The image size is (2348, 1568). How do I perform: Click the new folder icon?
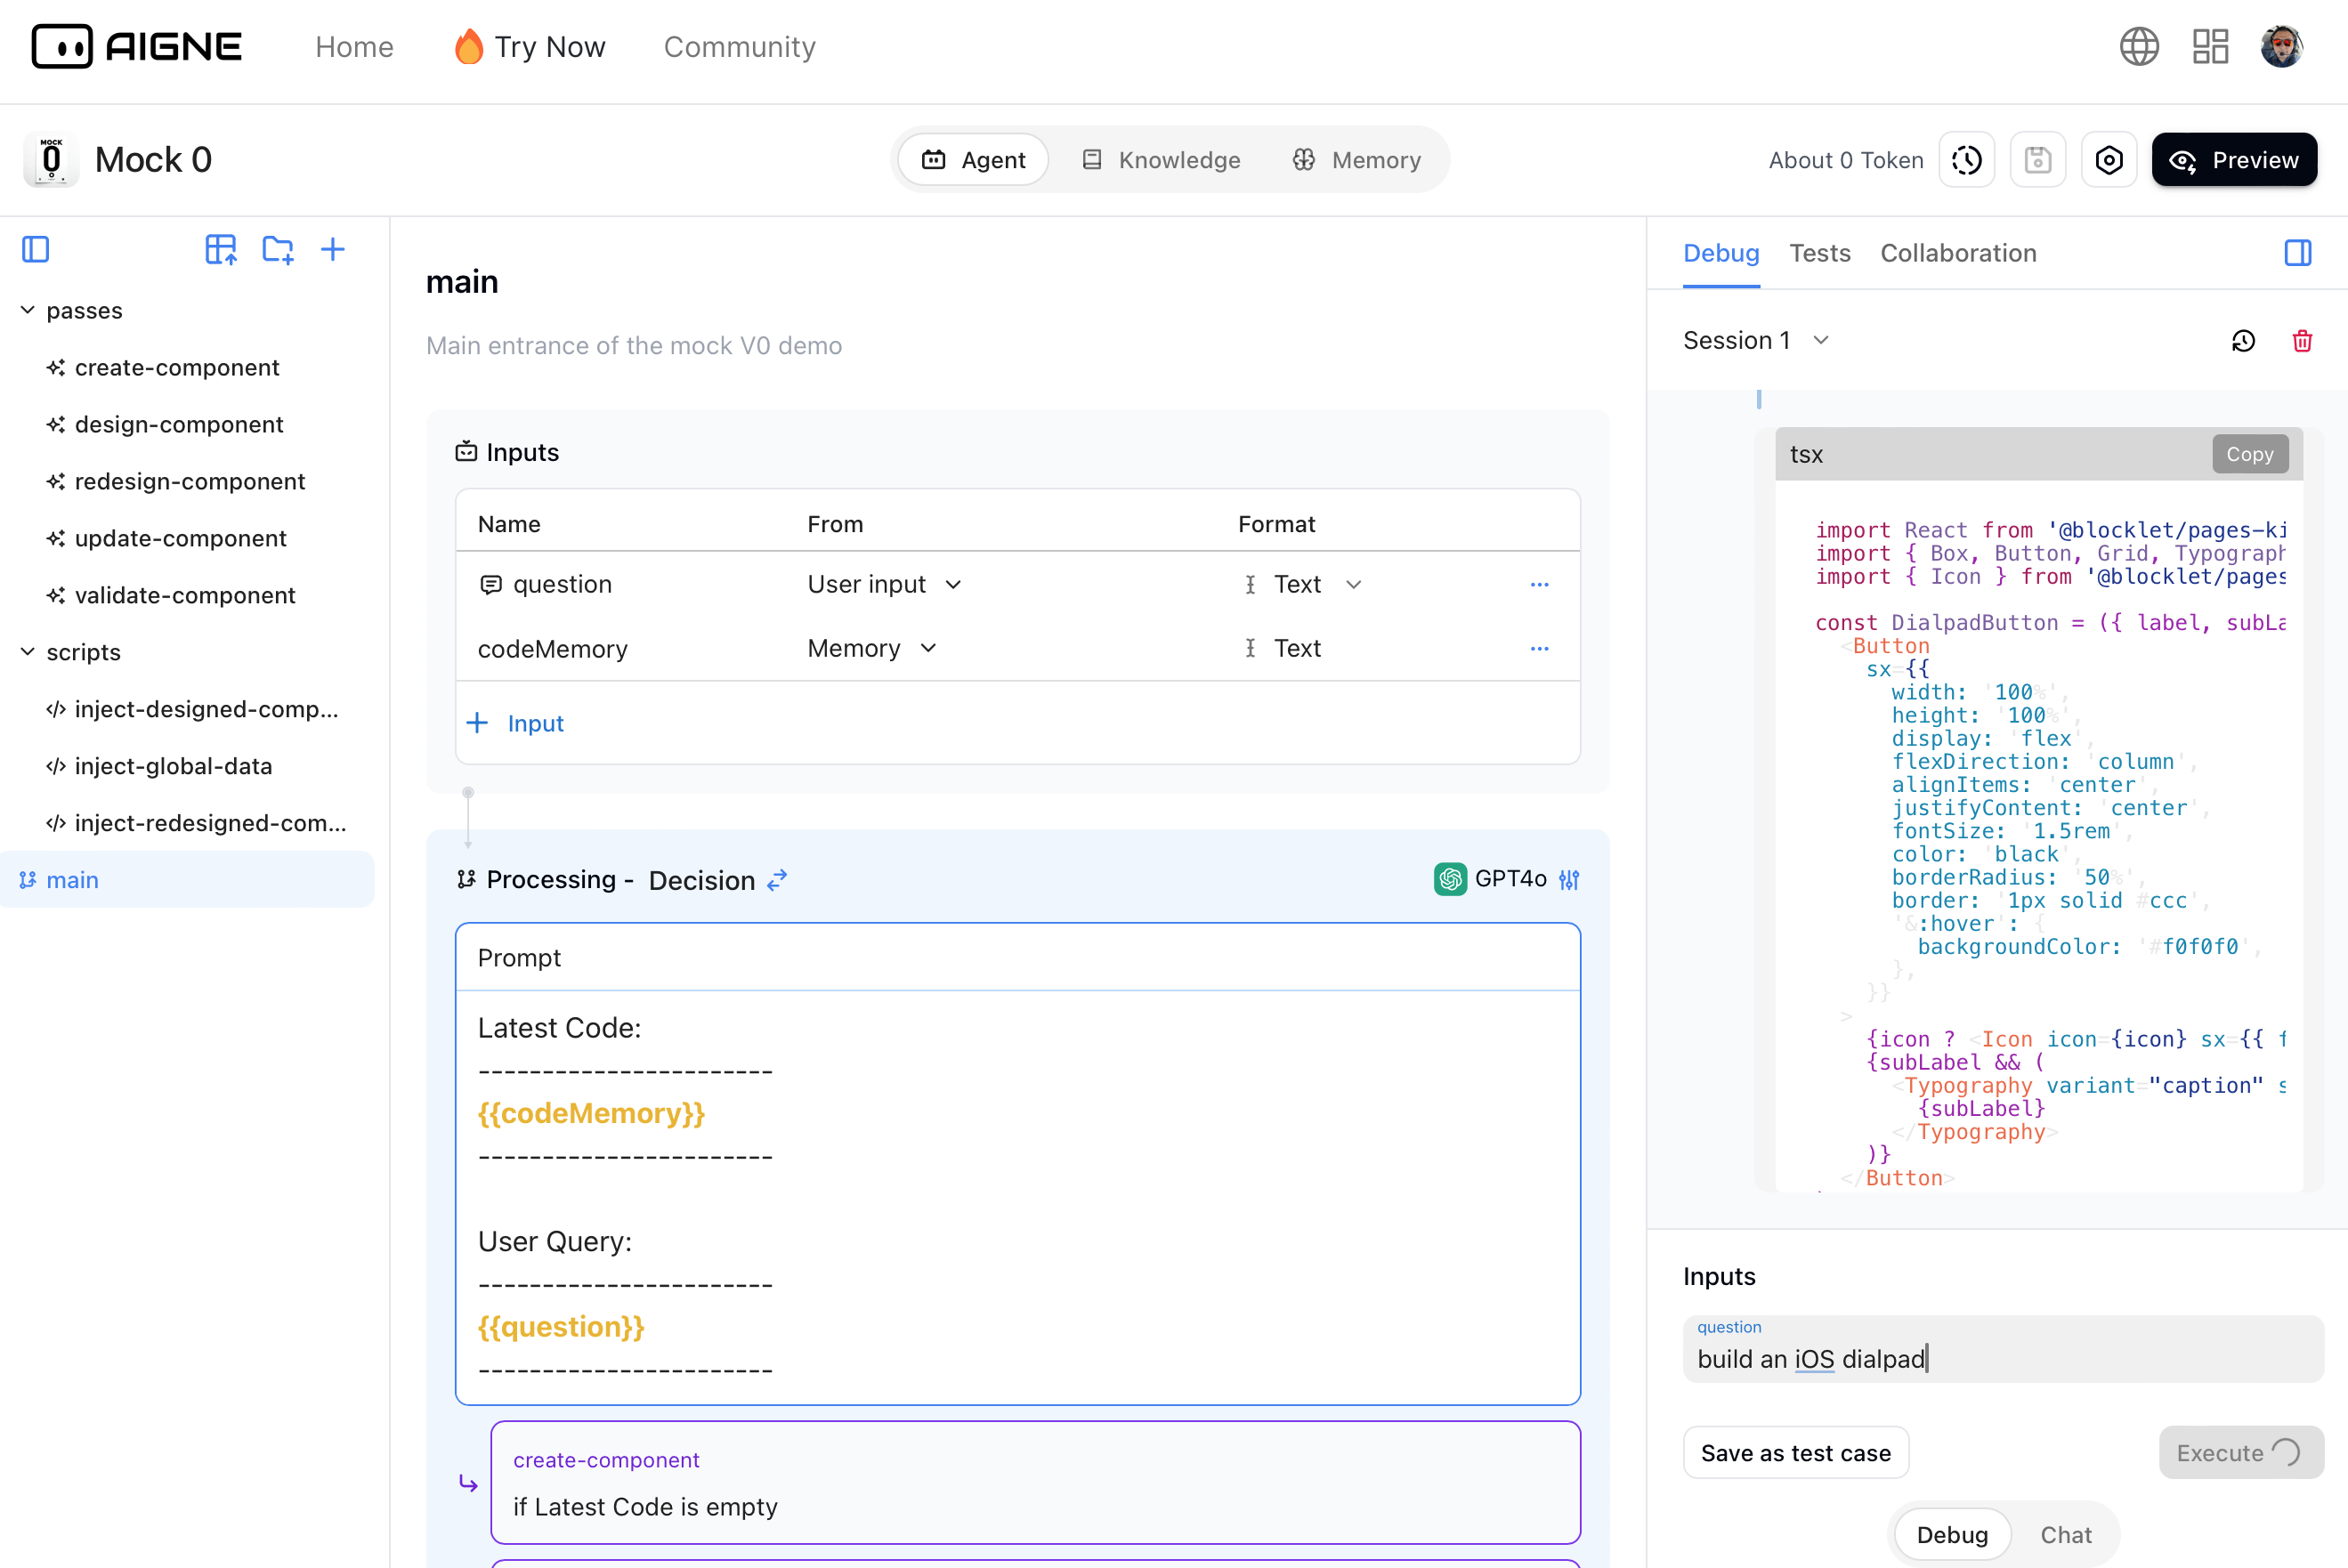pos(277,249)
